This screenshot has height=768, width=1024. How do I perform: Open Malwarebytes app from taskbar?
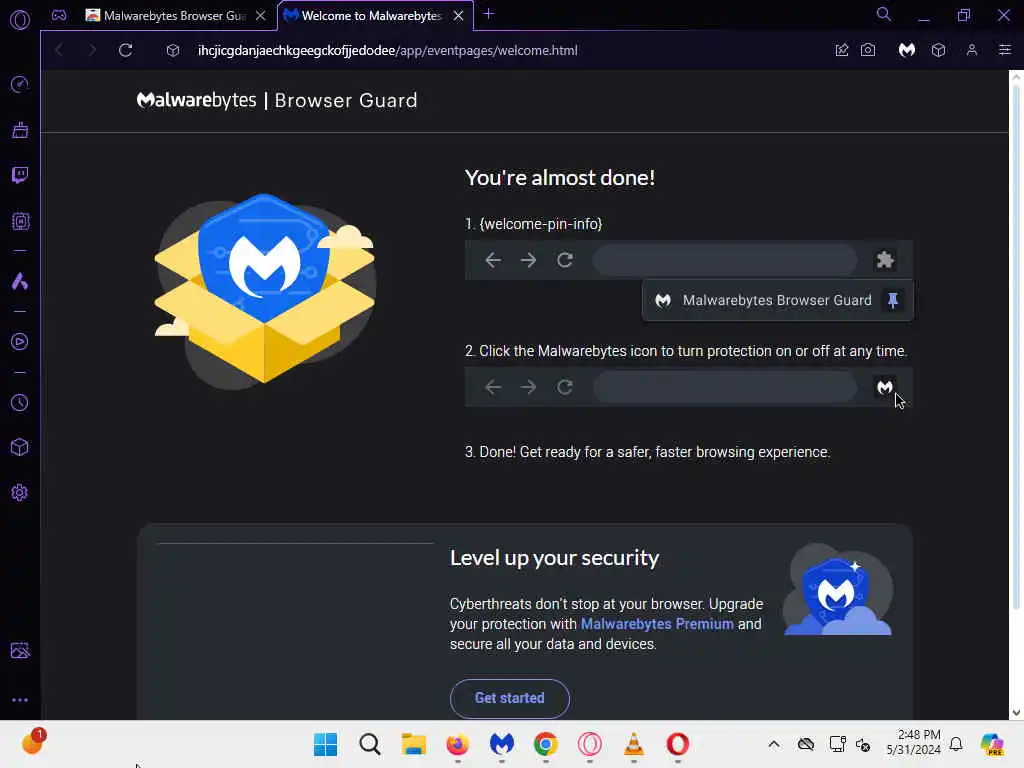[x=502, y=744]
